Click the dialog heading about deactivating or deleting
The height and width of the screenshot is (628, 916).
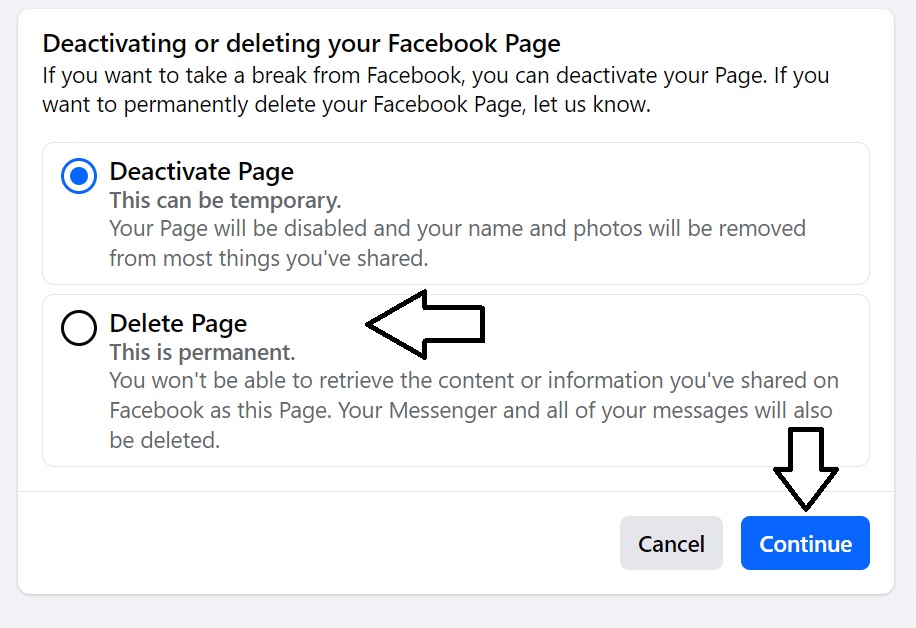click(x=301, y=44)
